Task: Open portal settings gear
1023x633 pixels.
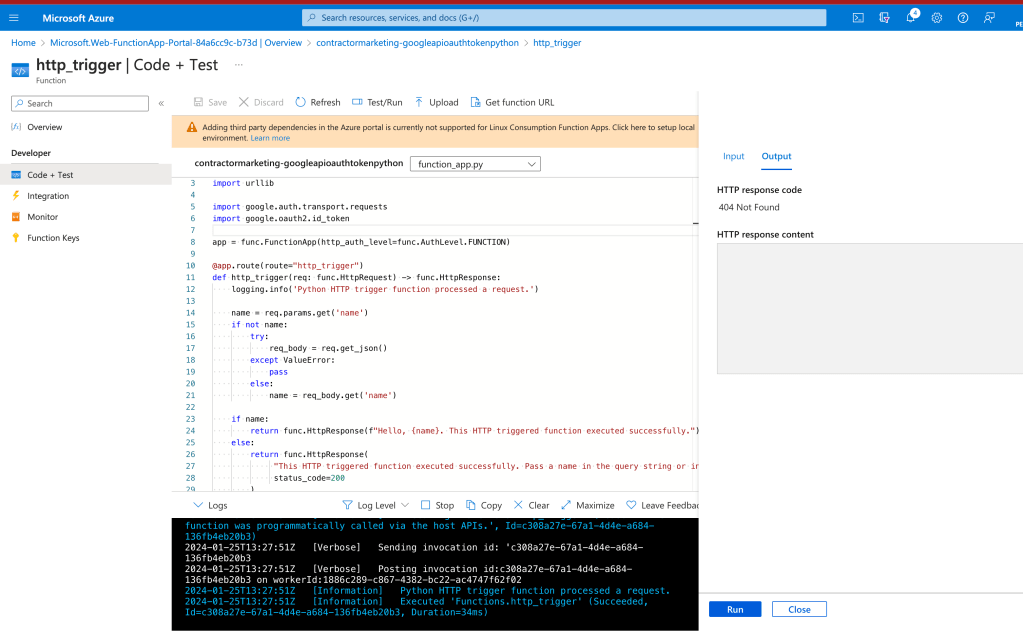Action: pyautogui.click(x=937, y=18)
